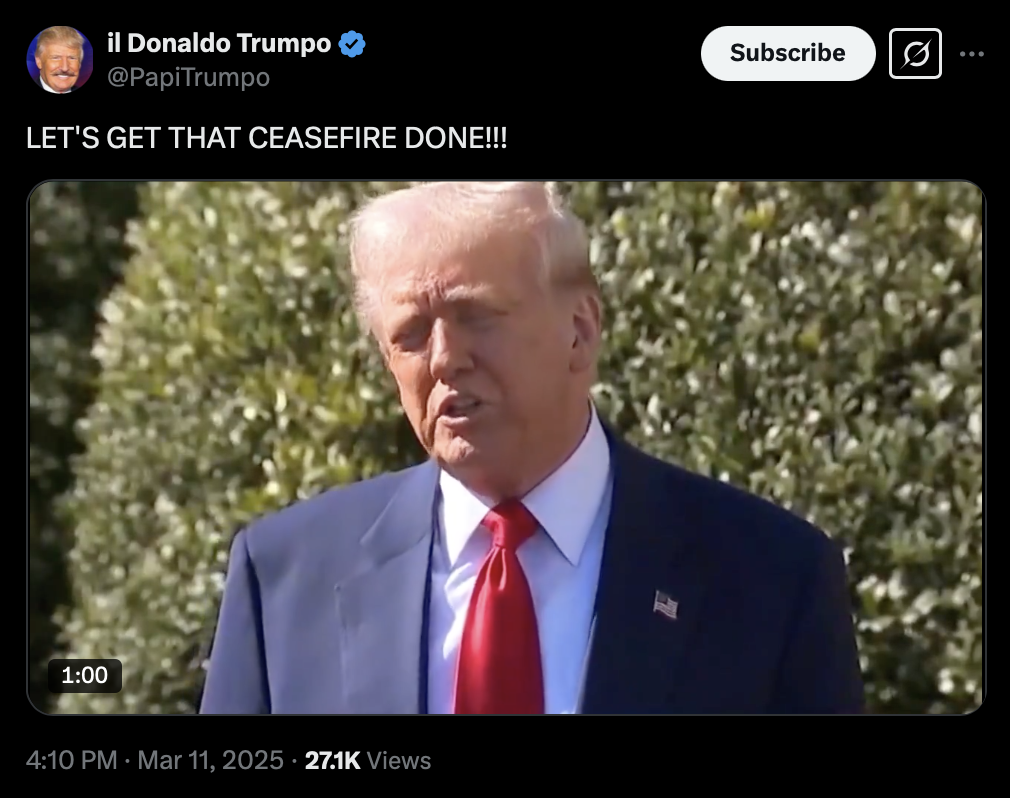The height and width of the screenshot is (798, 1010).
Task: Click the display name il Donaldo Trumpo
Action: tap(219, 43)
